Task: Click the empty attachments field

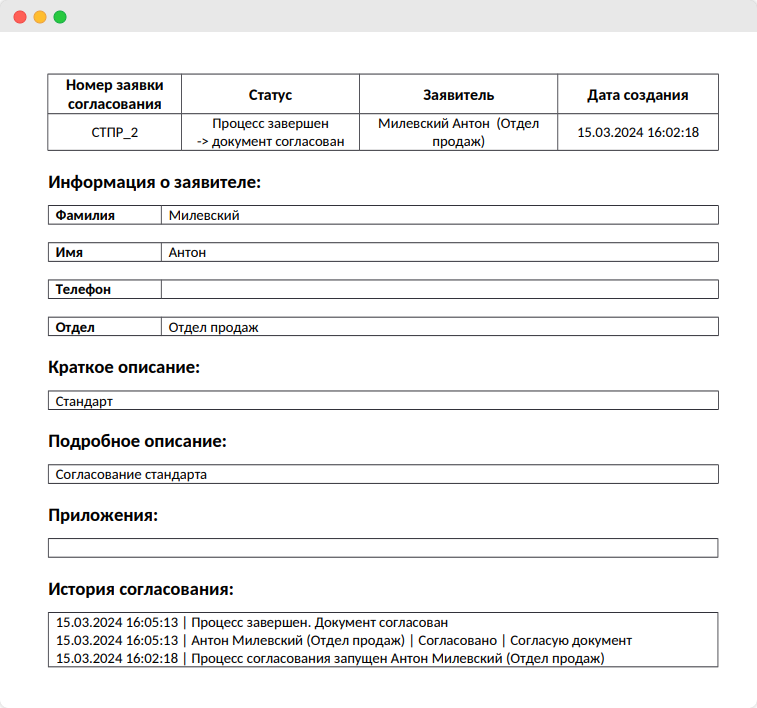Action: tap(383, 548)
